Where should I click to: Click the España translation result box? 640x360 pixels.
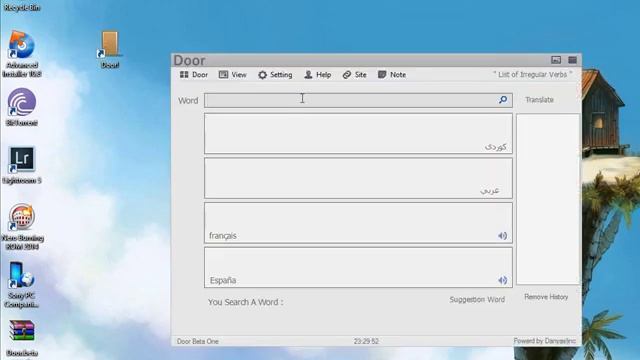click(358, 267)
